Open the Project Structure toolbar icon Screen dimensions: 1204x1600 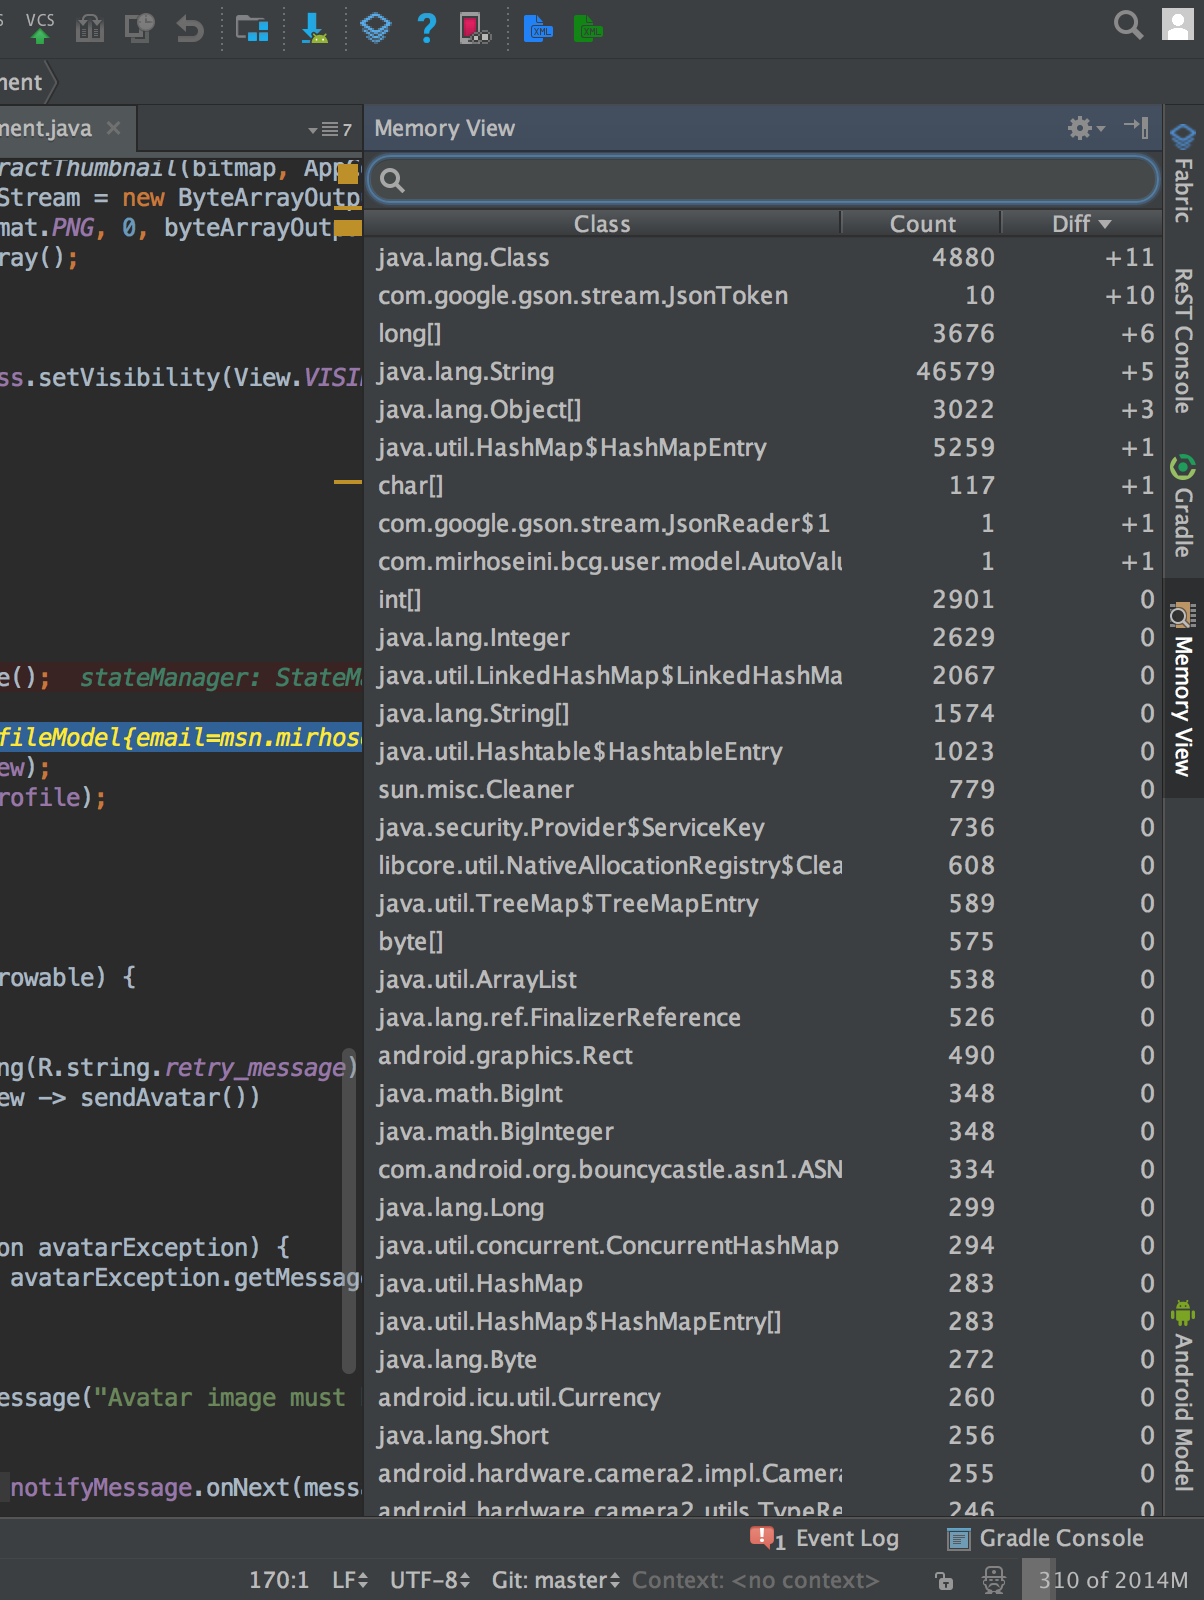click(252, 28)
